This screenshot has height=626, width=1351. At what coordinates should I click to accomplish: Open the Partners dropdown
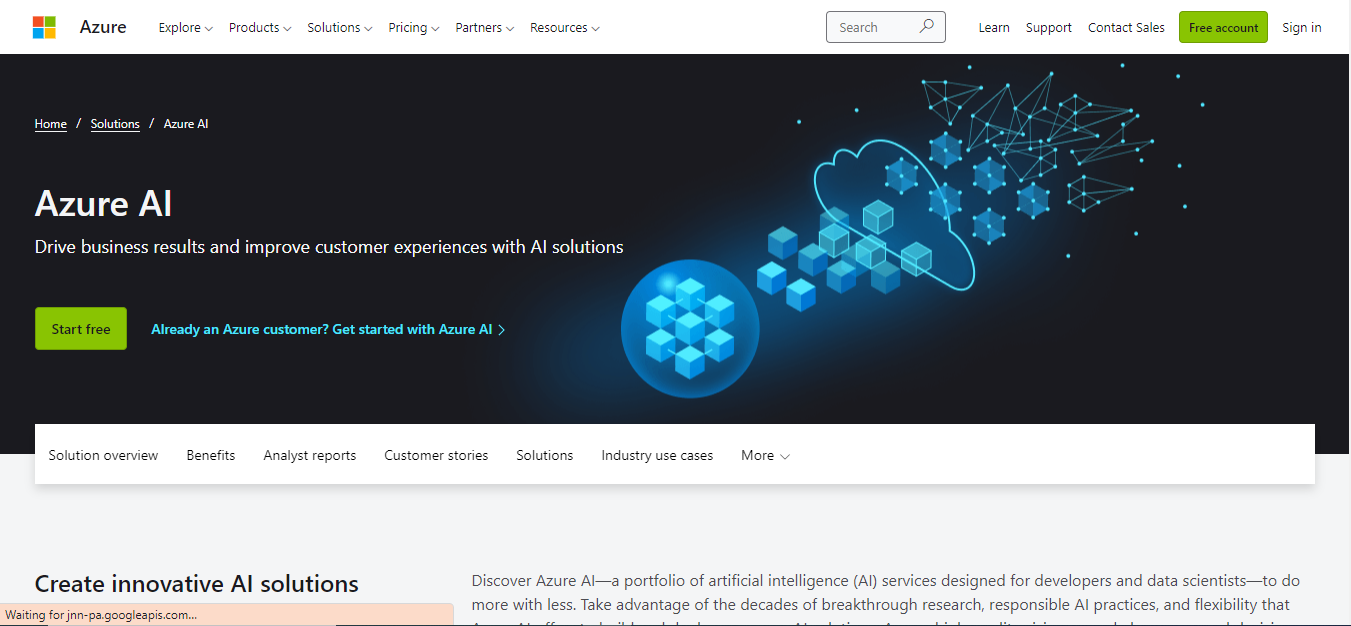tap(485, 28)
